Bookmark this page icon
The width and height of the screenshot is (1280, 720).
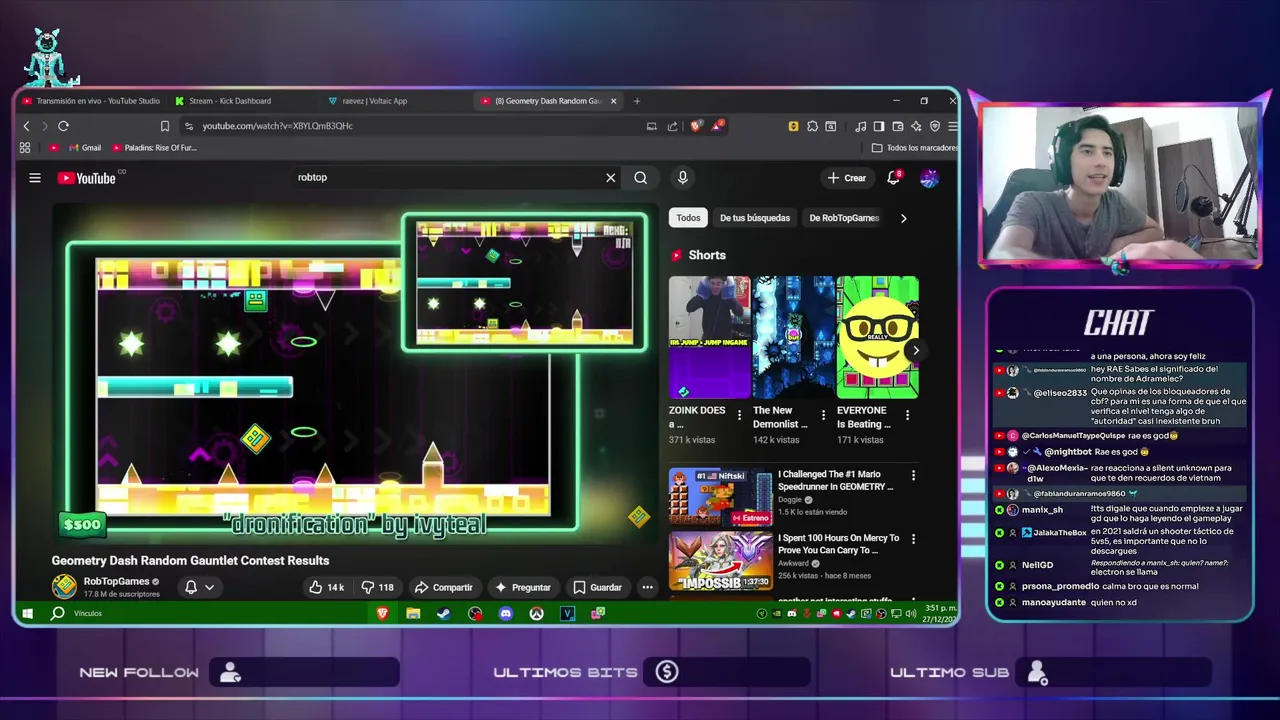pos(165,126)
